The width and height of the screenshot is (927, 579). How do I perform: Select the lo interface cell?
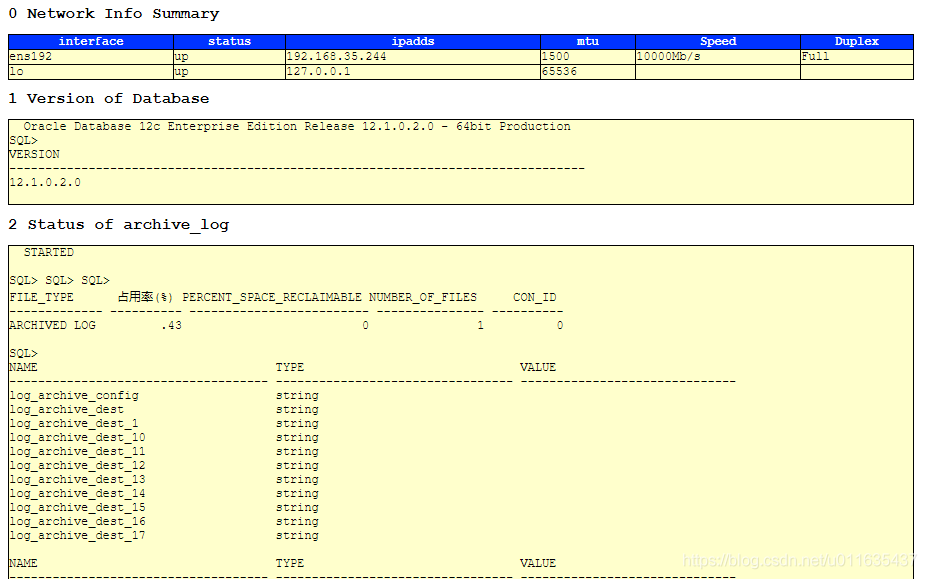click(91, 72)
